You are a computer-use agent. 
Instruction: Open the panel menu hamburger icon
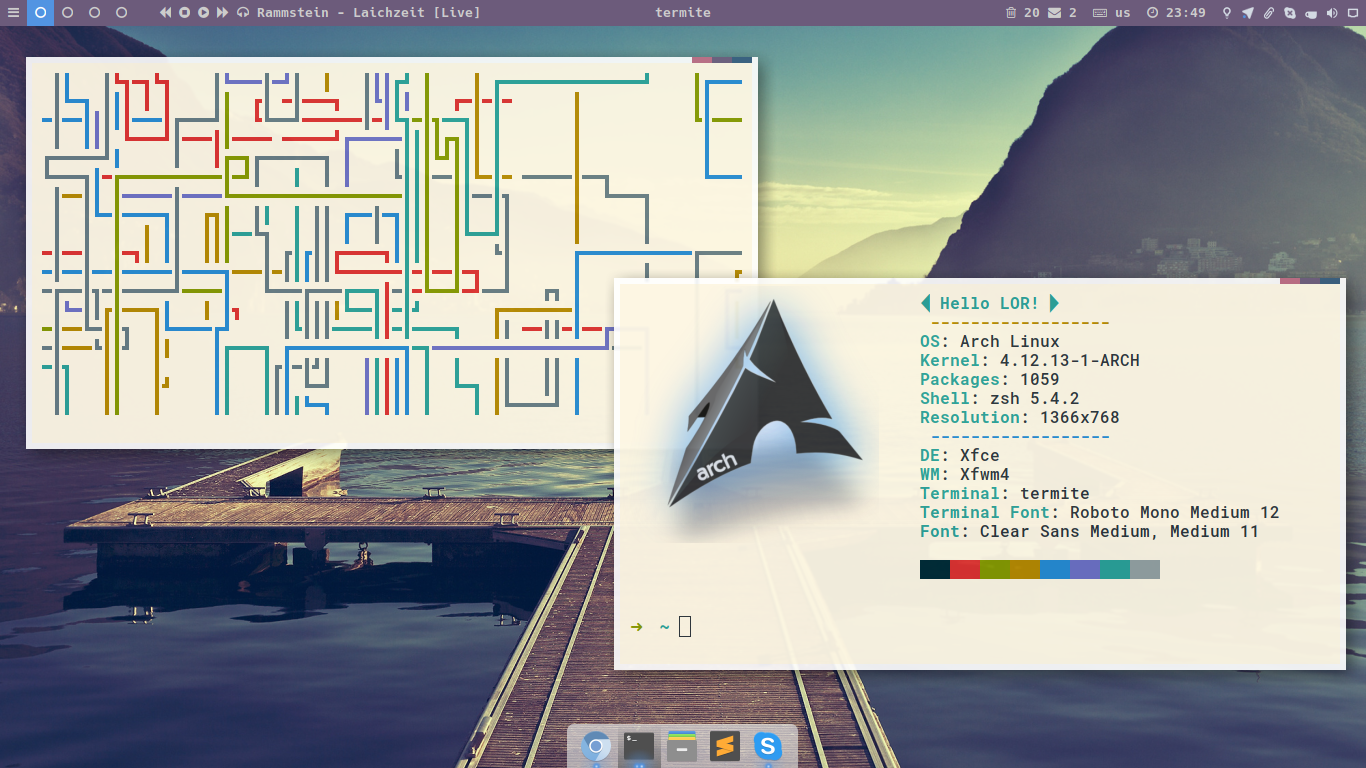click(x=12, y=13)
